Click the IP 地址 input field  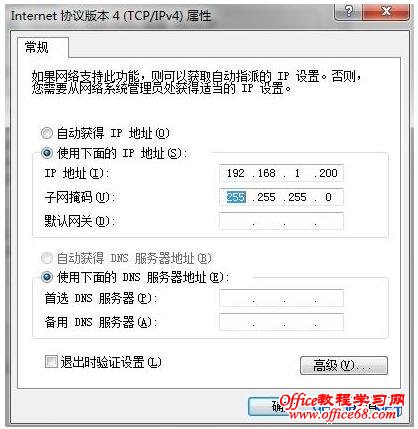pyautogui.click(x=281, y=173)
